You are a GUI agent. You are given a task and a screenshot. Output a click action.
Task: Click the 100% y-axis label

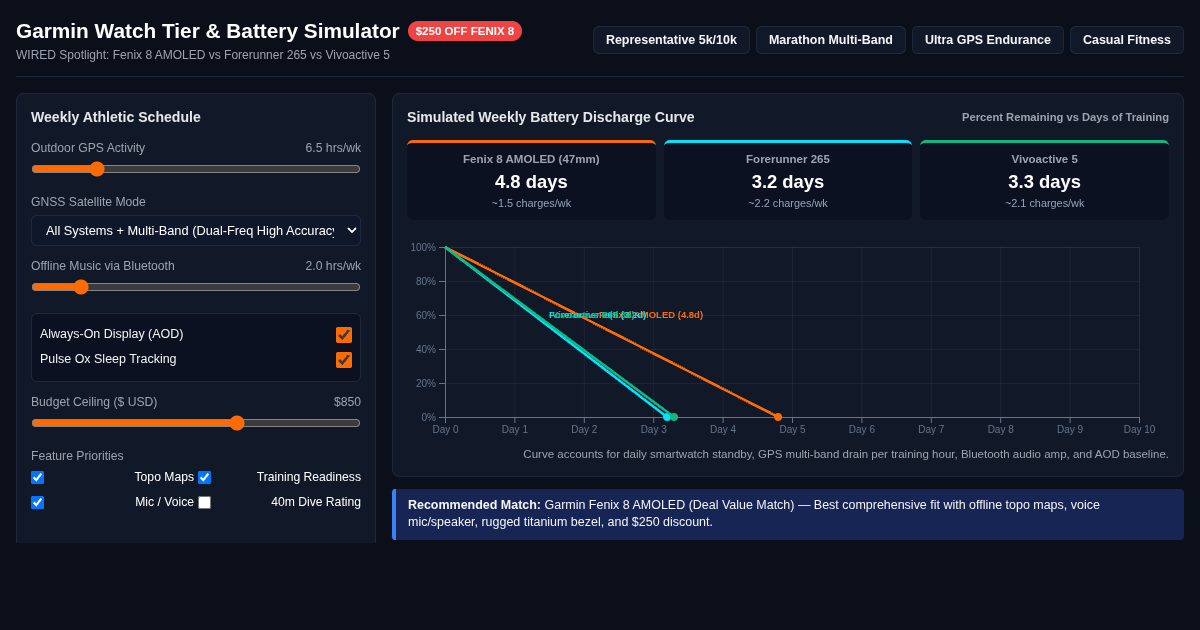423,247
